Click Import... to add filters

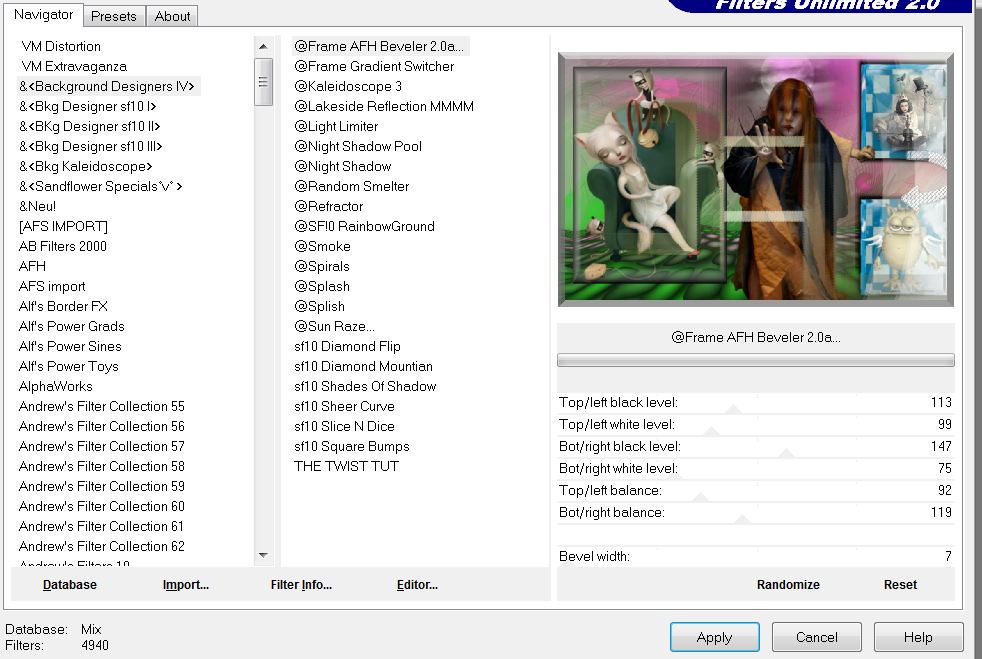pos(185,584)
